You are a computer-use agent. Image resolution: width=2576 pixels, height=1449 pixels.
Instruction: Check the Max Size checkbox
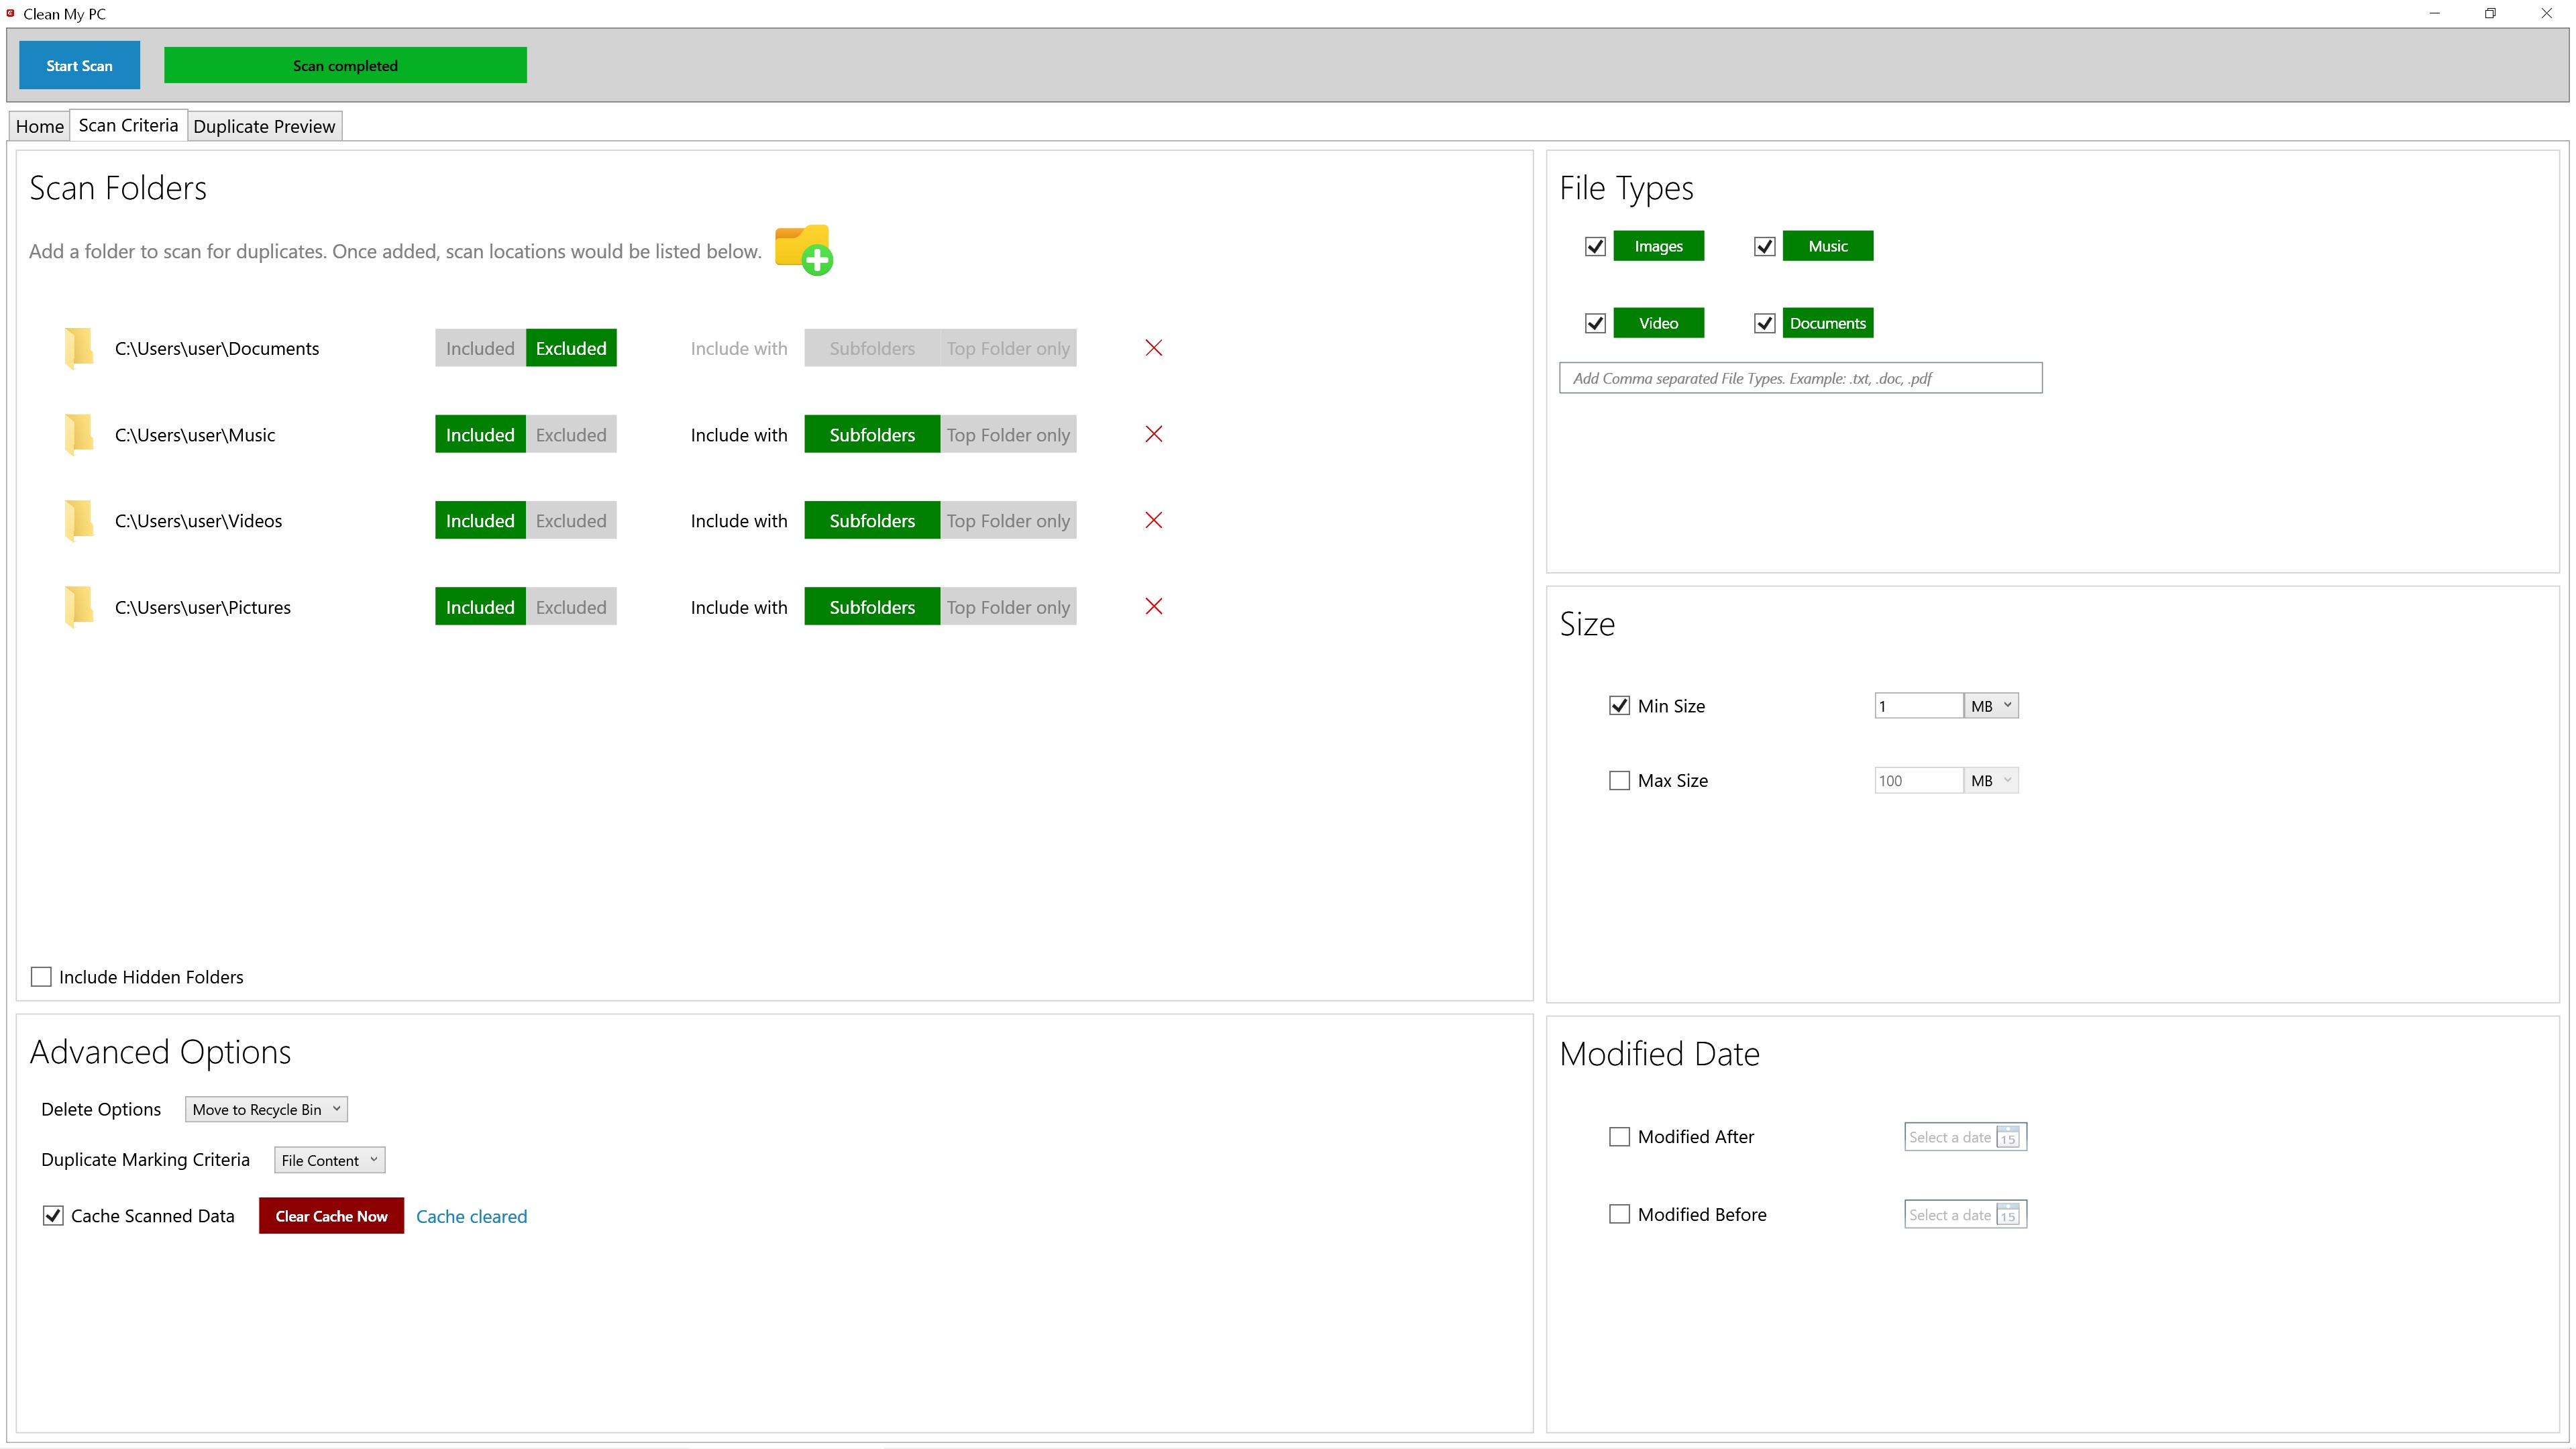(1619, 780)
